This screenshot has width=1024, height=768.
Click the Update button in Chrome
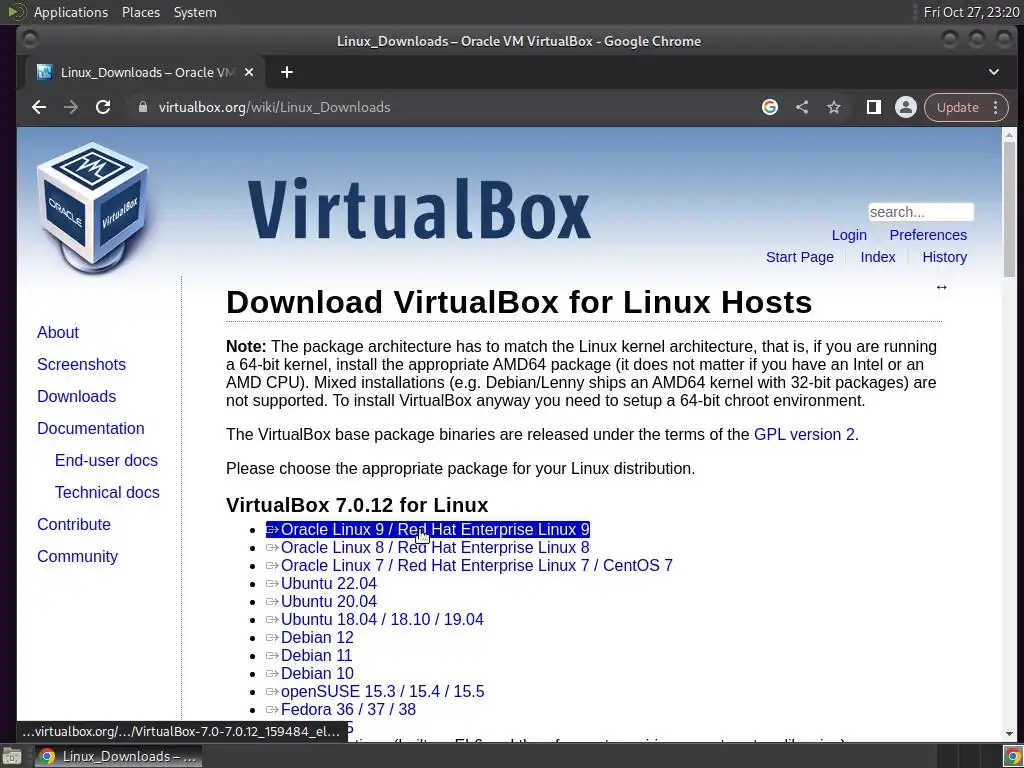coord(957,107)
